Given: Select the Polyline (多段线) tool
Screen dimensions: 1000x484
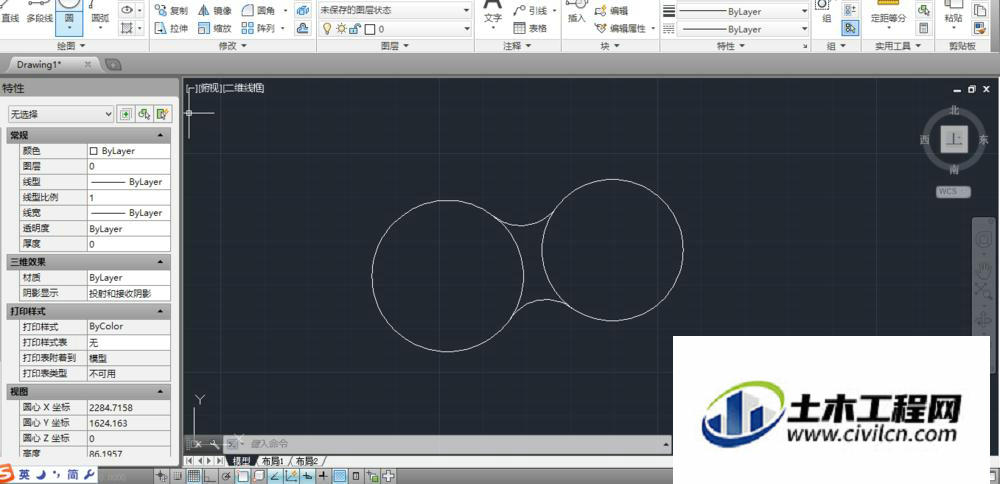Looking at the screenshot, I should click(x=40, y=13).
